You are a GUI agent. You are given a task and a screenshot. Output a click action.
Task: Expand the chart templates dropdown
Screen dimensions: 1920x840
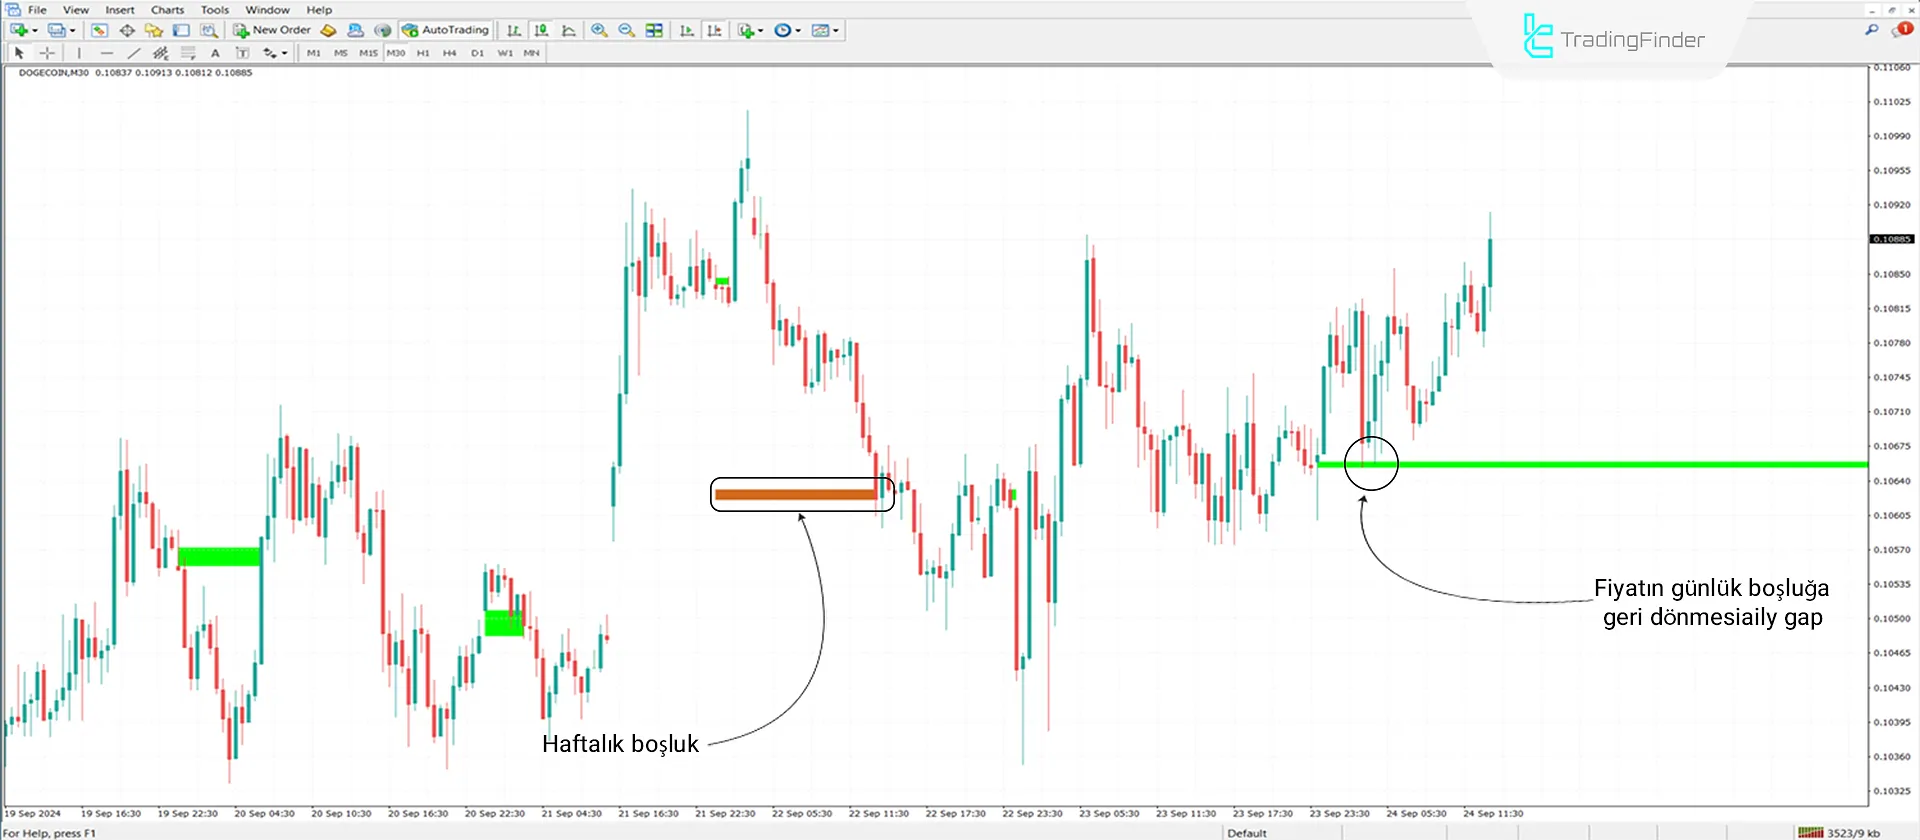coord(836,31)
